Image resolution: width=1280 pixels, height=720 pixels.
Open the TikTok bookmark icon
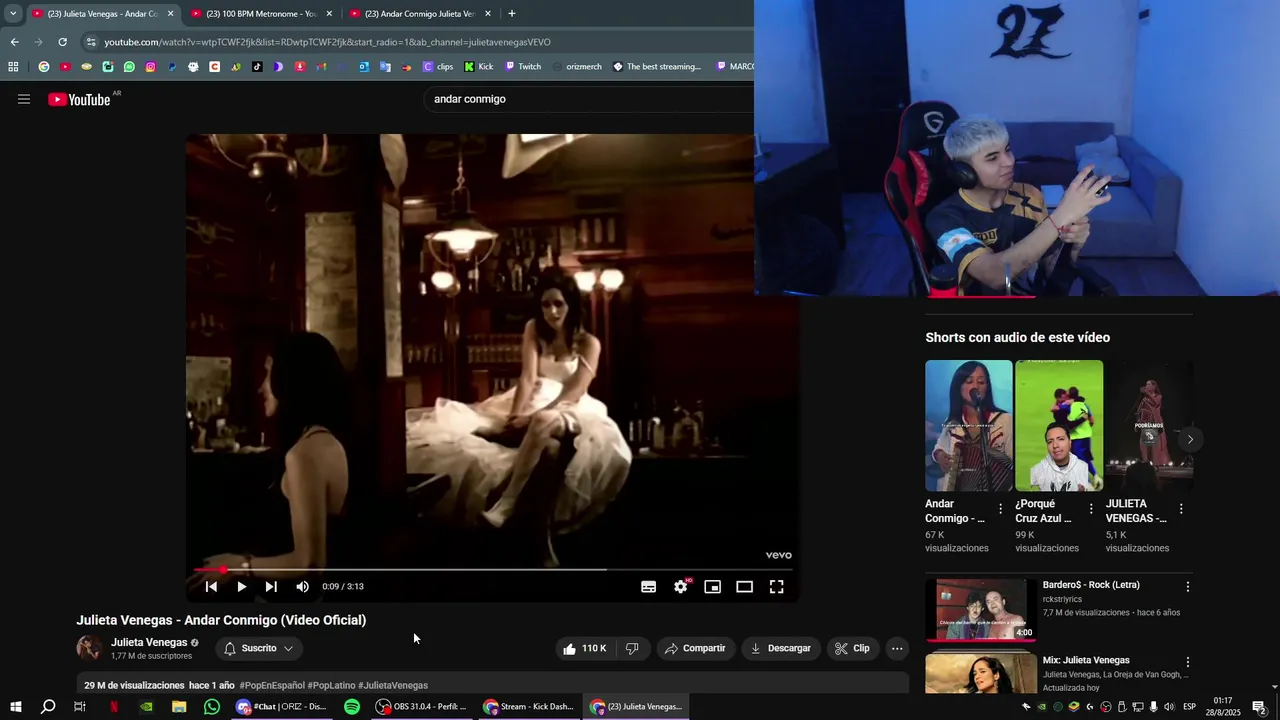click(257, 67)
